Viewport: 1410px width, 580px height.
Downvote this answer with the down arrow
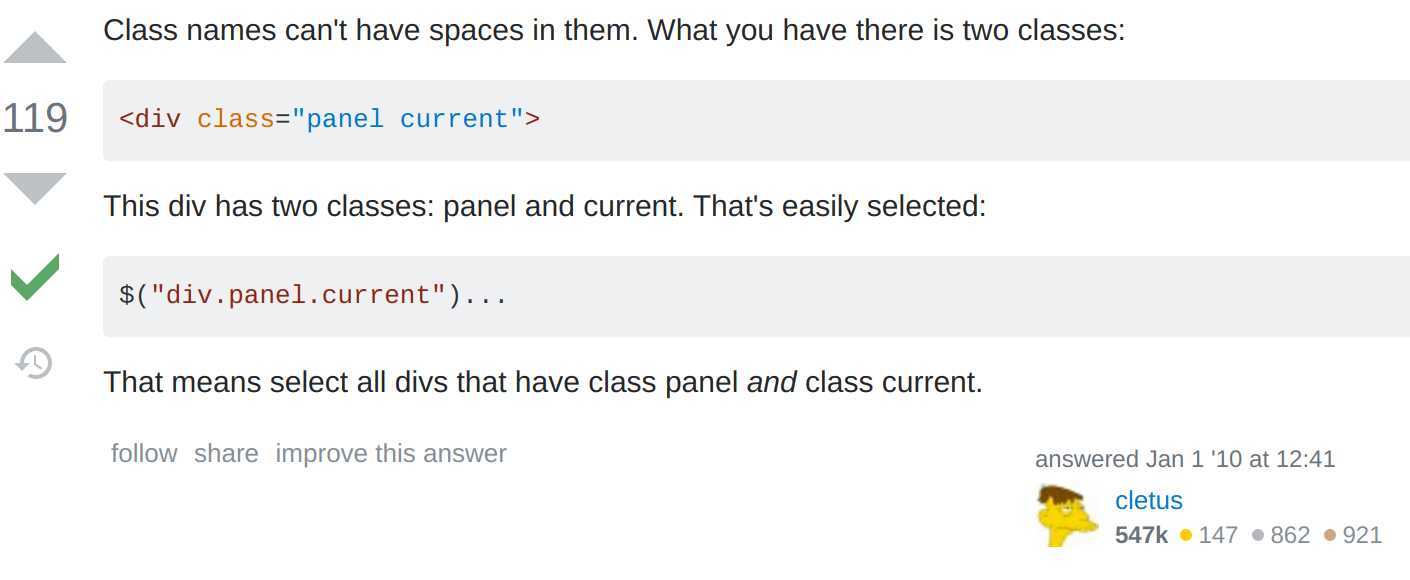[35, 187]
